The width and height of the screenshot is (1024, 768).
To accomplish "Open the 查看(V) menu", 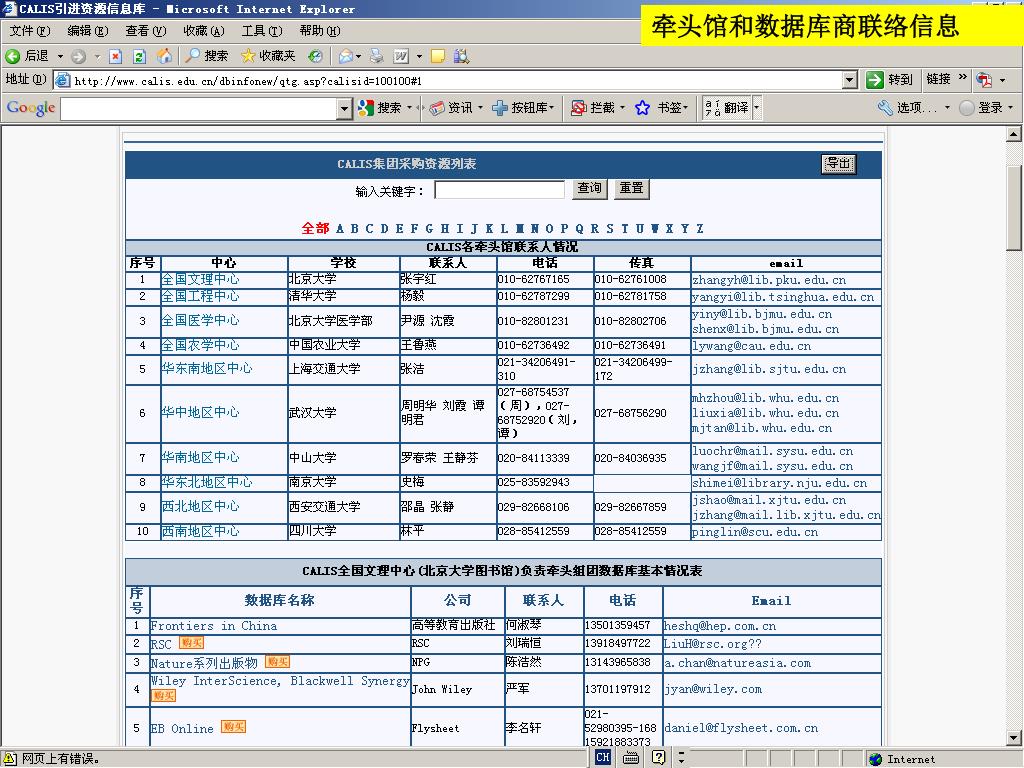I will (146, 31).
